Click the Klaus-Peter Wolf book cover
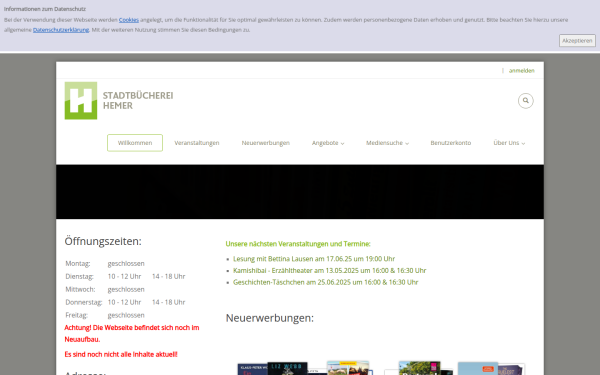600x375 pixels. (x=252, y=370)
